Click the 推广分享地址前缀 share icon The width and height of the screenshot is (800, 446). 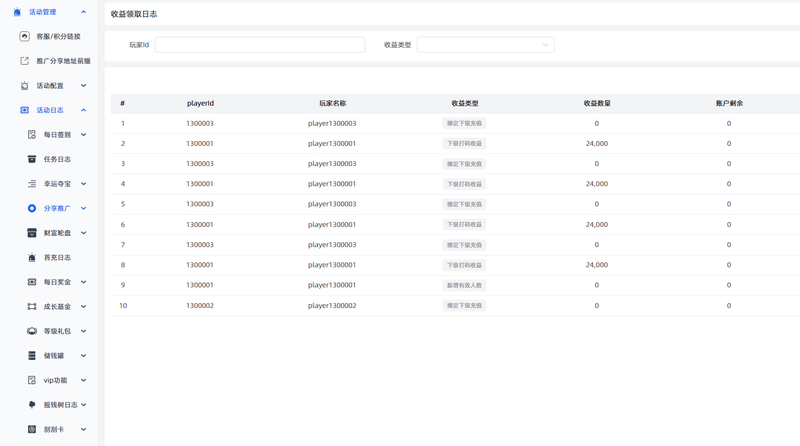[24, 61]
